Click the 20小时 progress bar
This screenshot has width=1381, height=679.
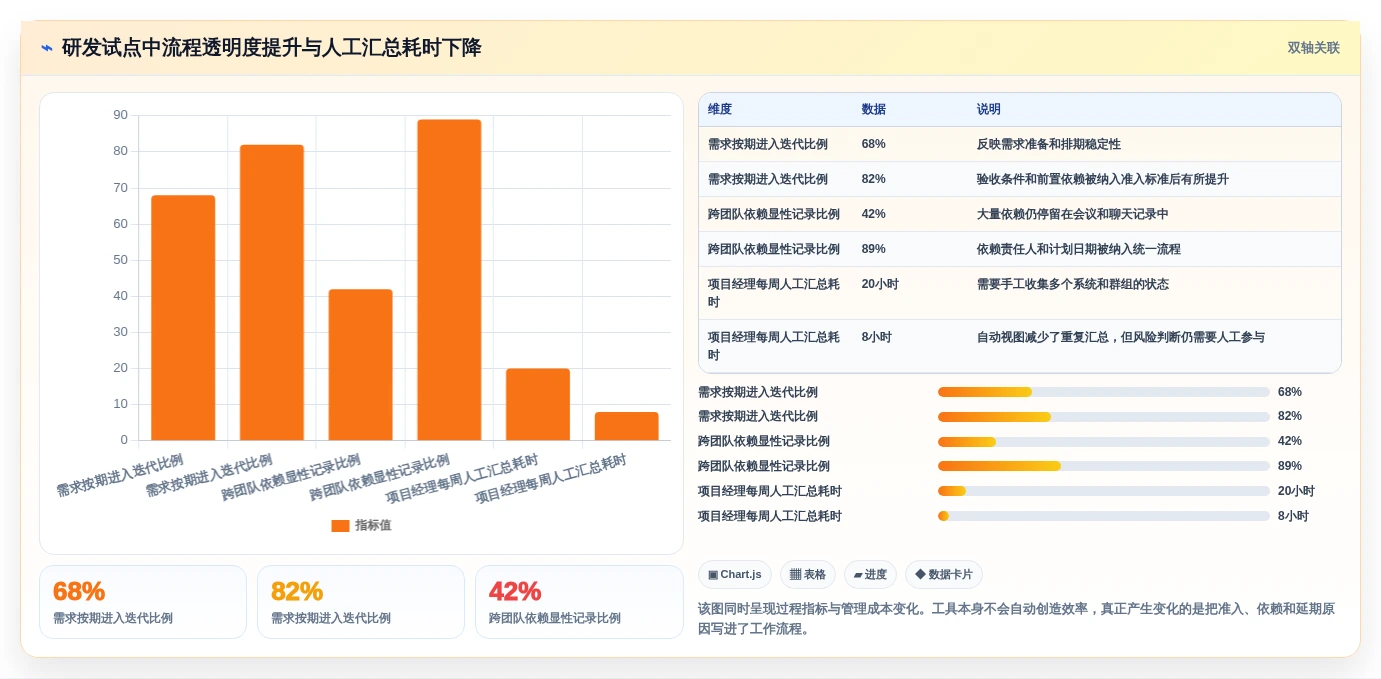(x=1104, y=491)
